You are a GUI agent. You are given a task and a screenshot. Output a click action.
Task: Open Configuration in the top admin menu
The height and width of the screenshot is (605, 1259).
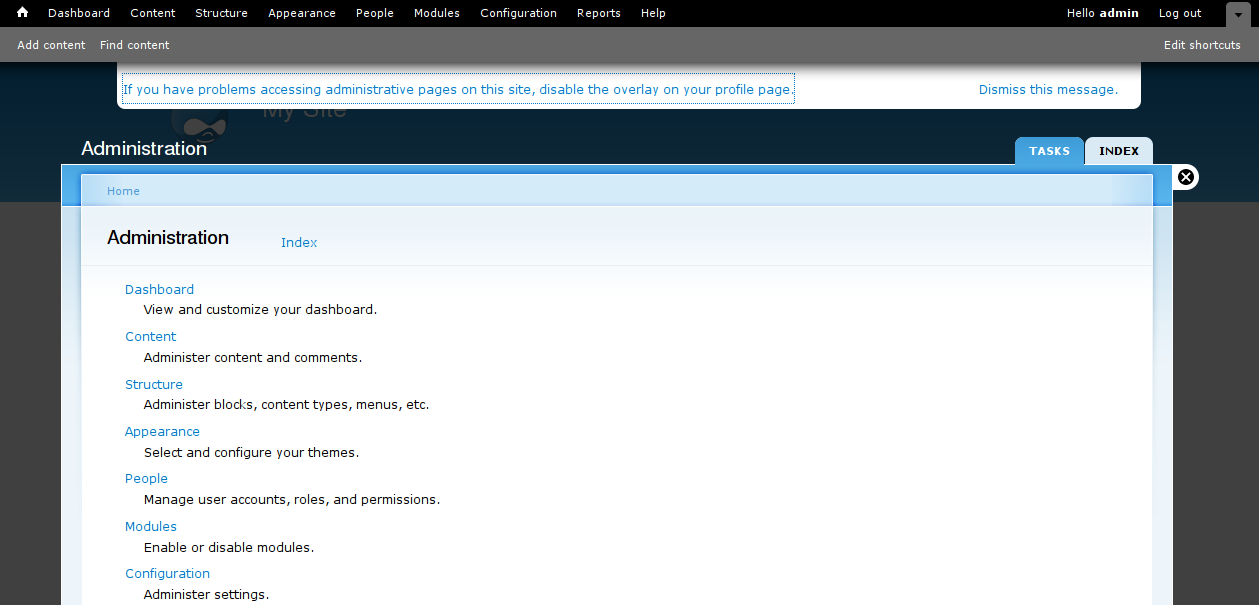pos(518,13)
